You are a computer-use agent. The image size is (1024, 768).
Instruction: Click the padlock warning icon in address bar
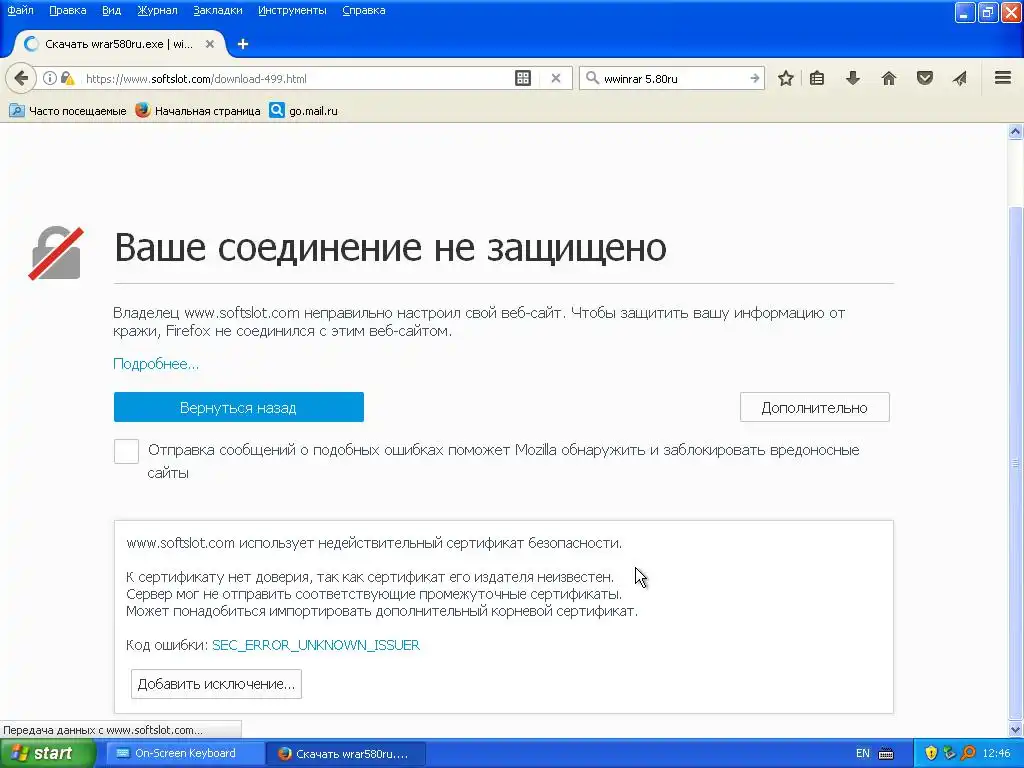point(67,78)
